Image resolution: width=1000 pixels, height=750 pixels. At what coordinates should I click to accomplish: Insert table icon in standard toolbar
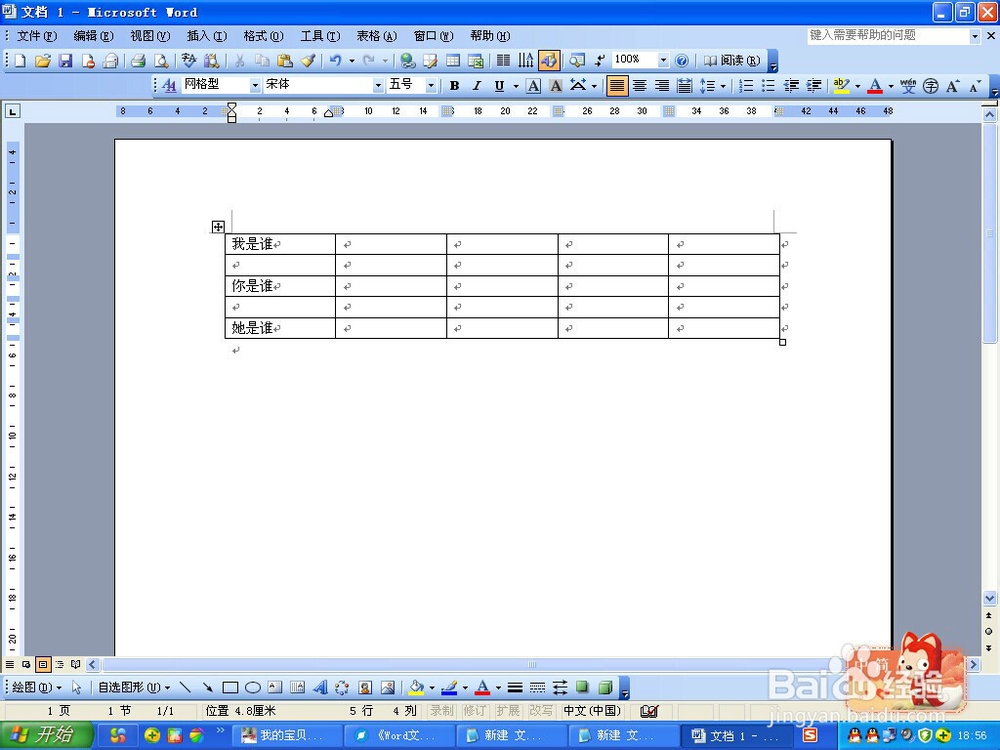point(453,61)
